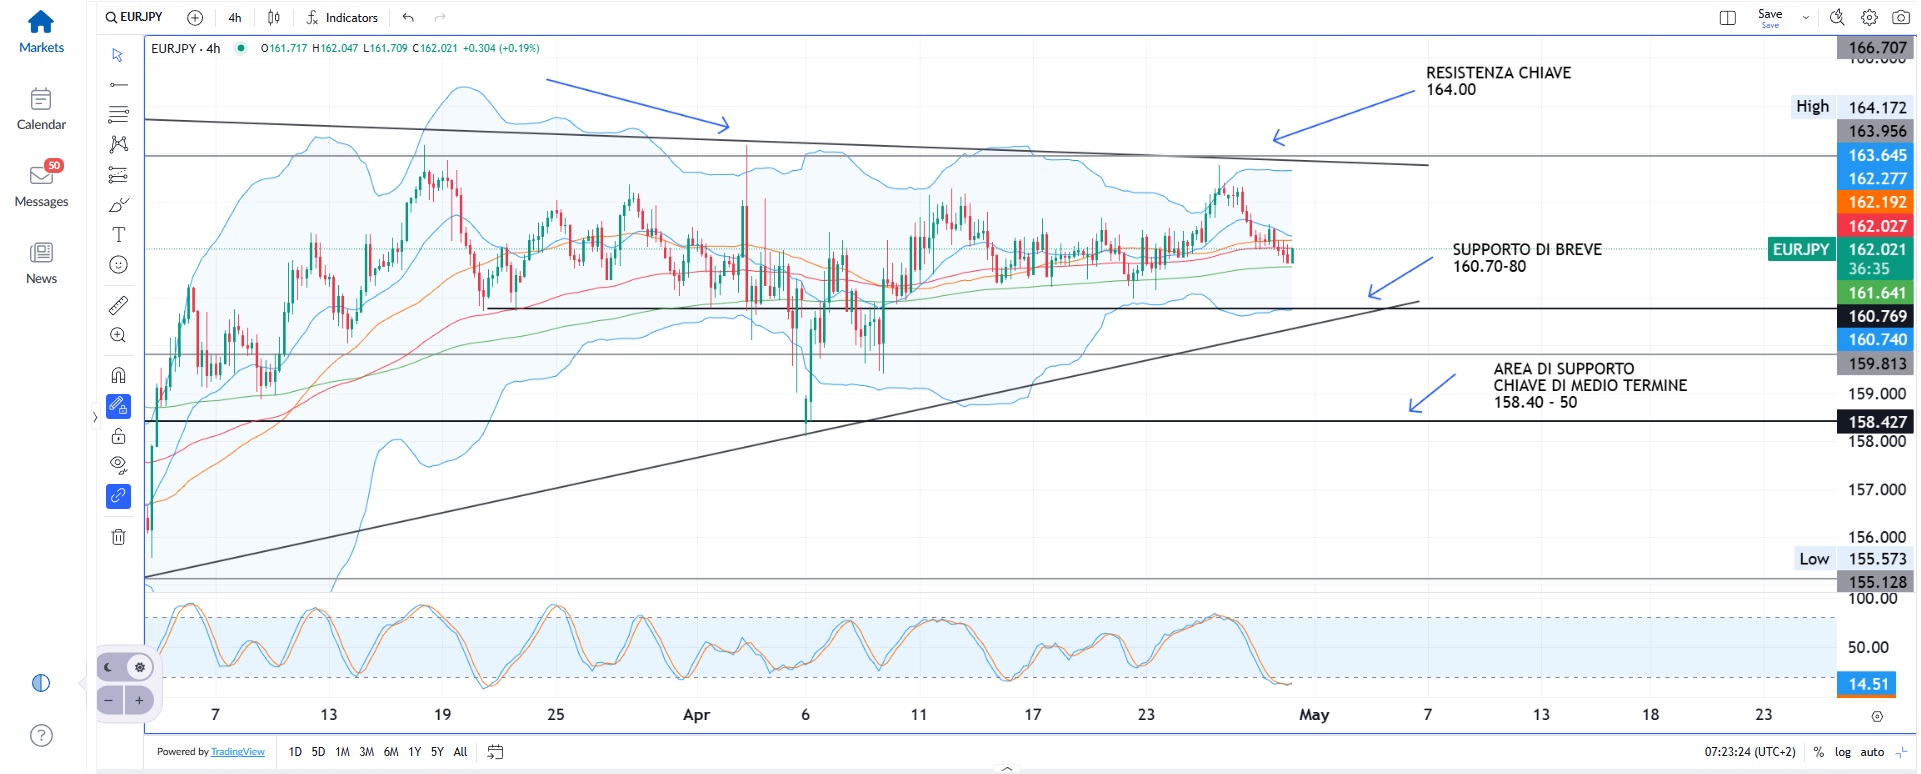Expand the Save options dropdown arrow
The height and width of the screenshot is (774, 1921).
click(x=1805, y=17)
